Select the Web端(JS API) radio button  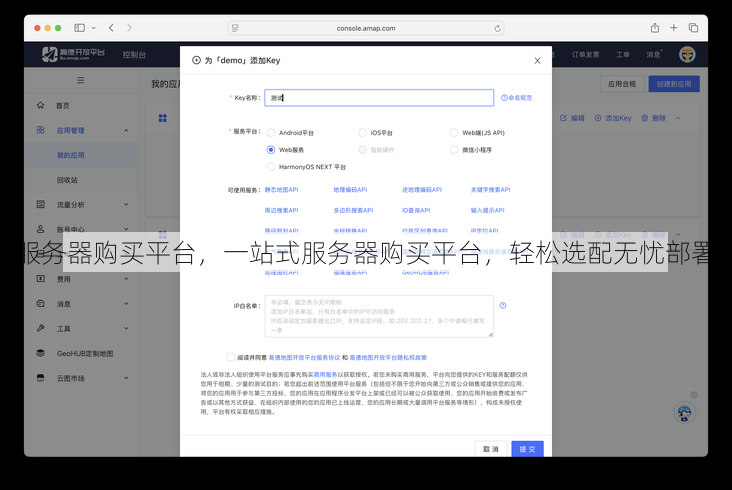point(454,133)
